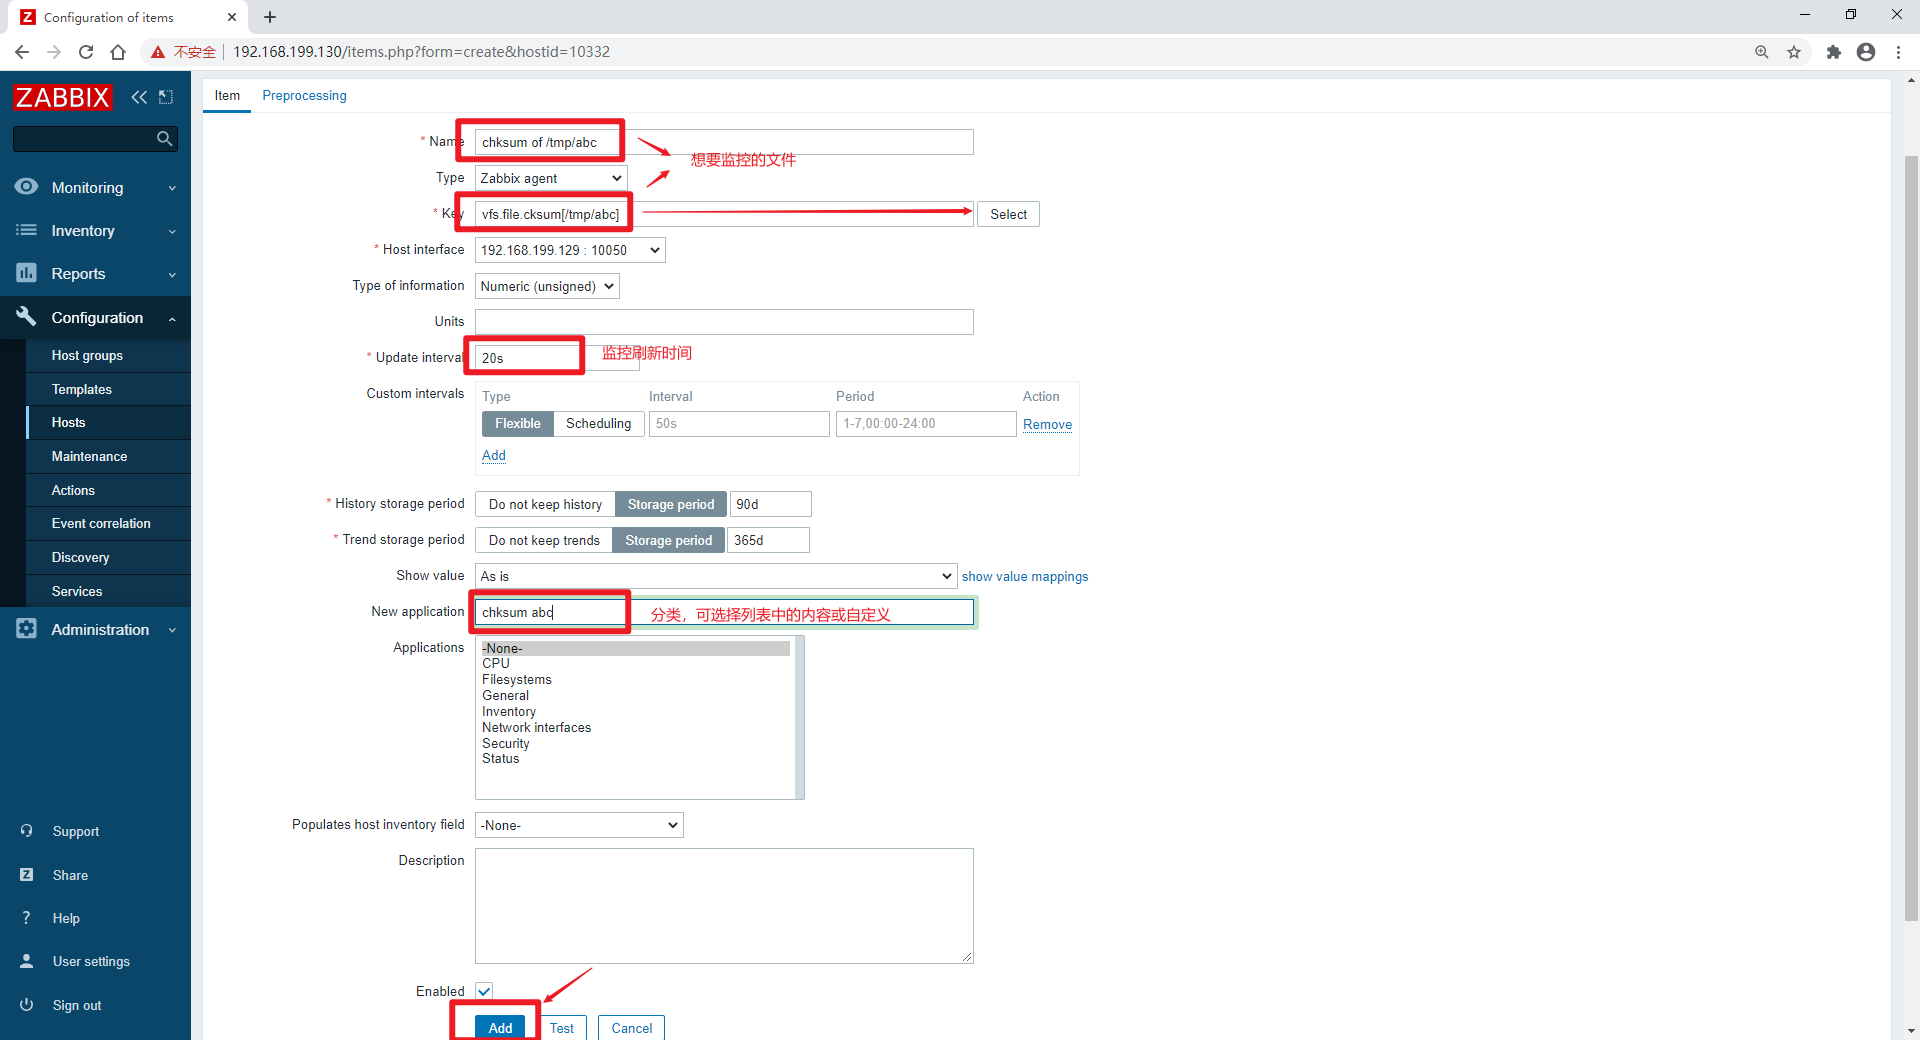
Task: Click the Select button next to Key
Action: [1008, 214]
